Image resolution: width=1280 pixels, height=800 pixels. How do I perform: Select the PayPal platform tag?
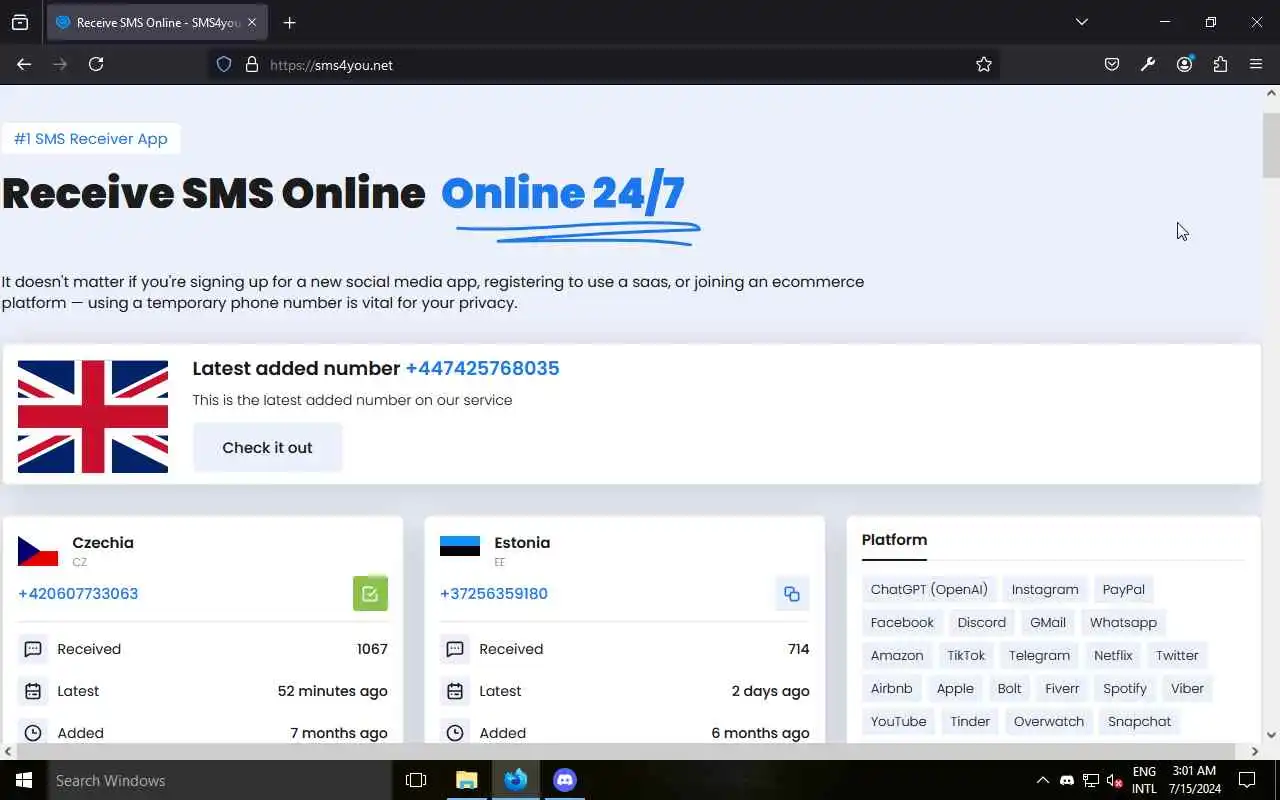[x=1124, y=589]
